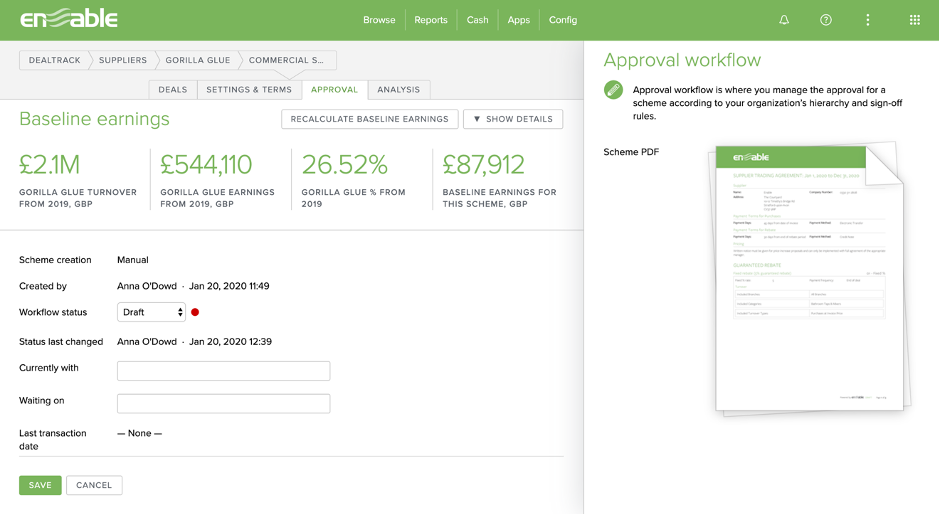Click the Baseline earnings heading
Screen dimensions: 939x514
coord(95,119)
